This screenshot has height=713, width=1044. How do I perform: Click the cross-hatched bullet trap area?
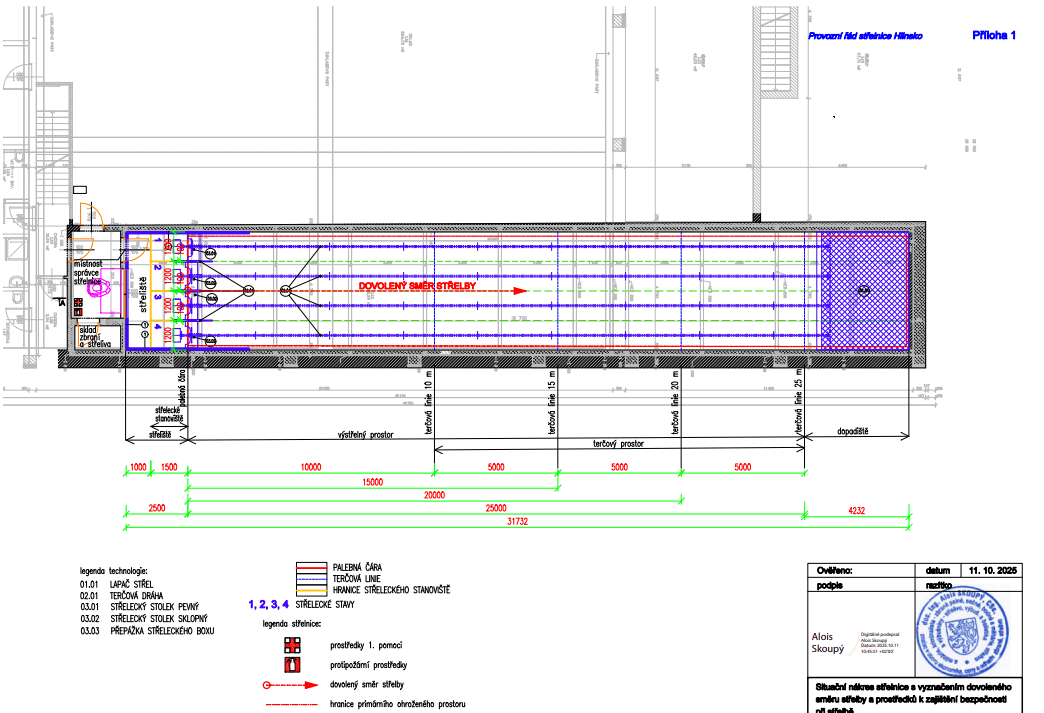coord(864,290)
